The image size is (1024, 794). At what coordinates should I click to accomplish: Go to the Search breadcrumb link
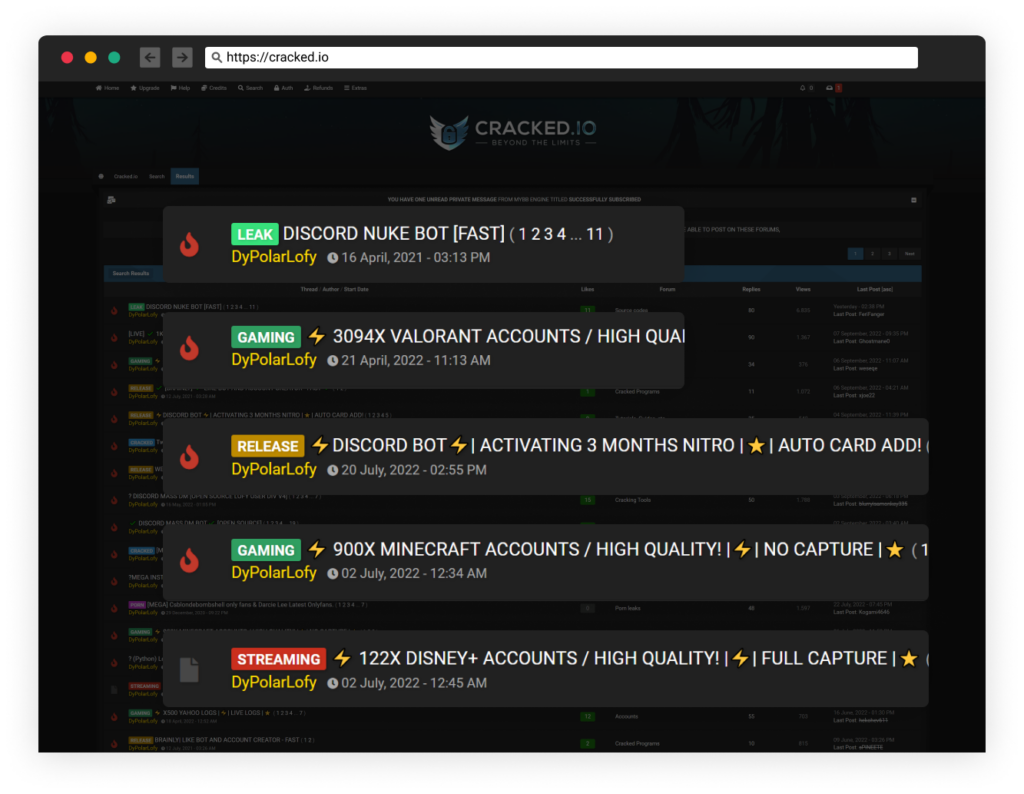(157, 176)
